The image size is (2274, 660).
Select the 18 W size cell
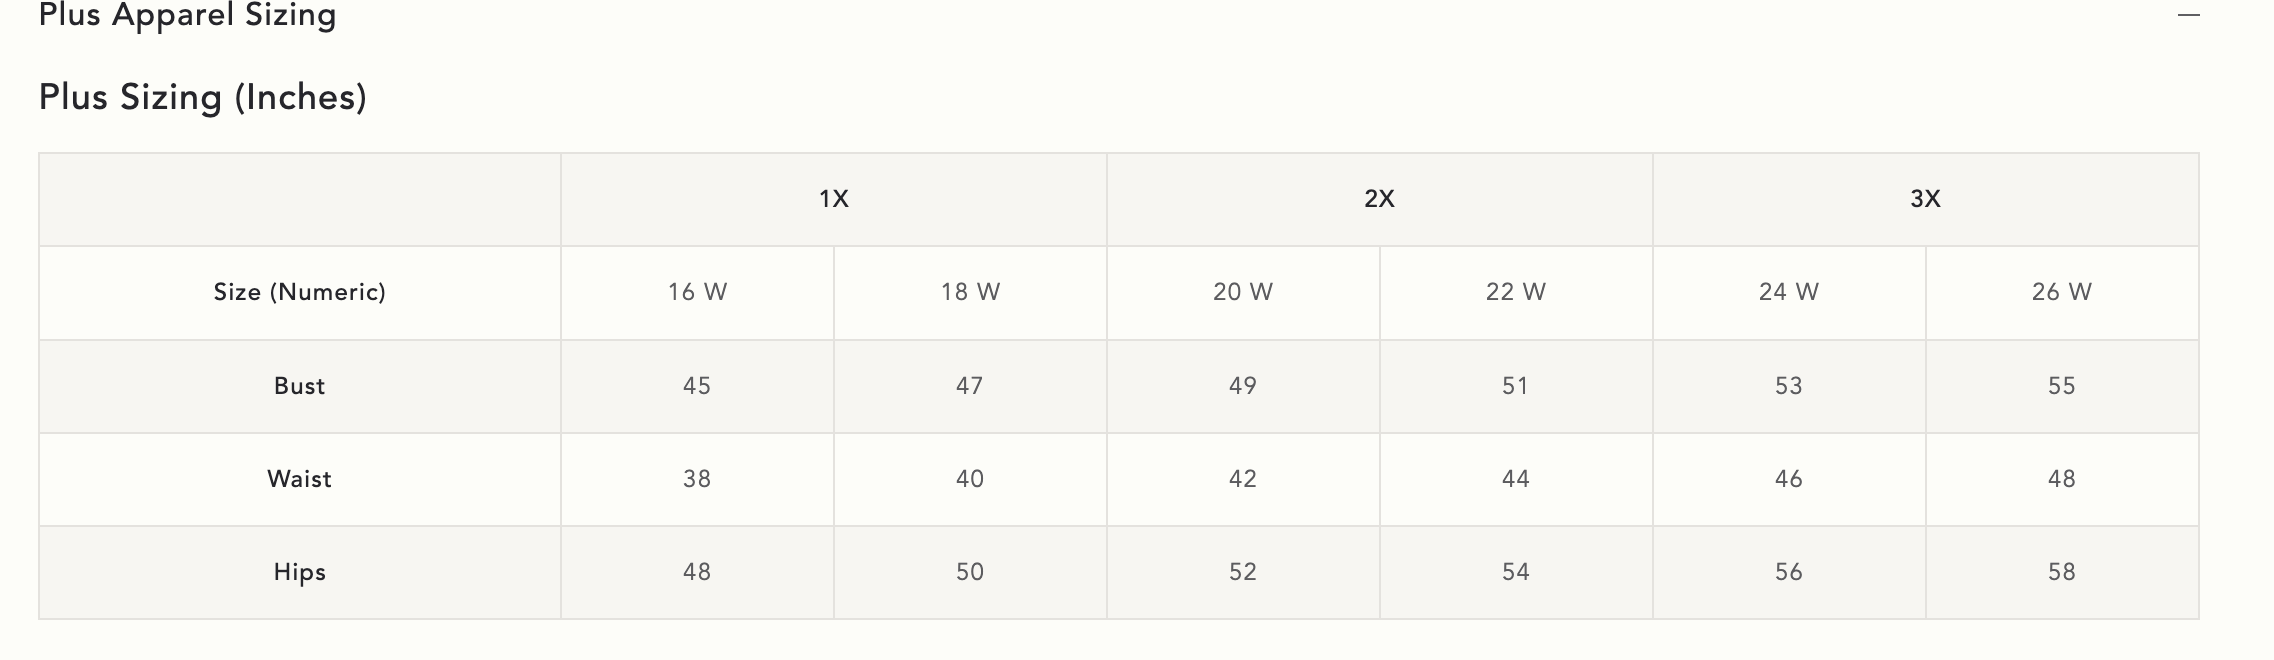[x=970, y=292]
